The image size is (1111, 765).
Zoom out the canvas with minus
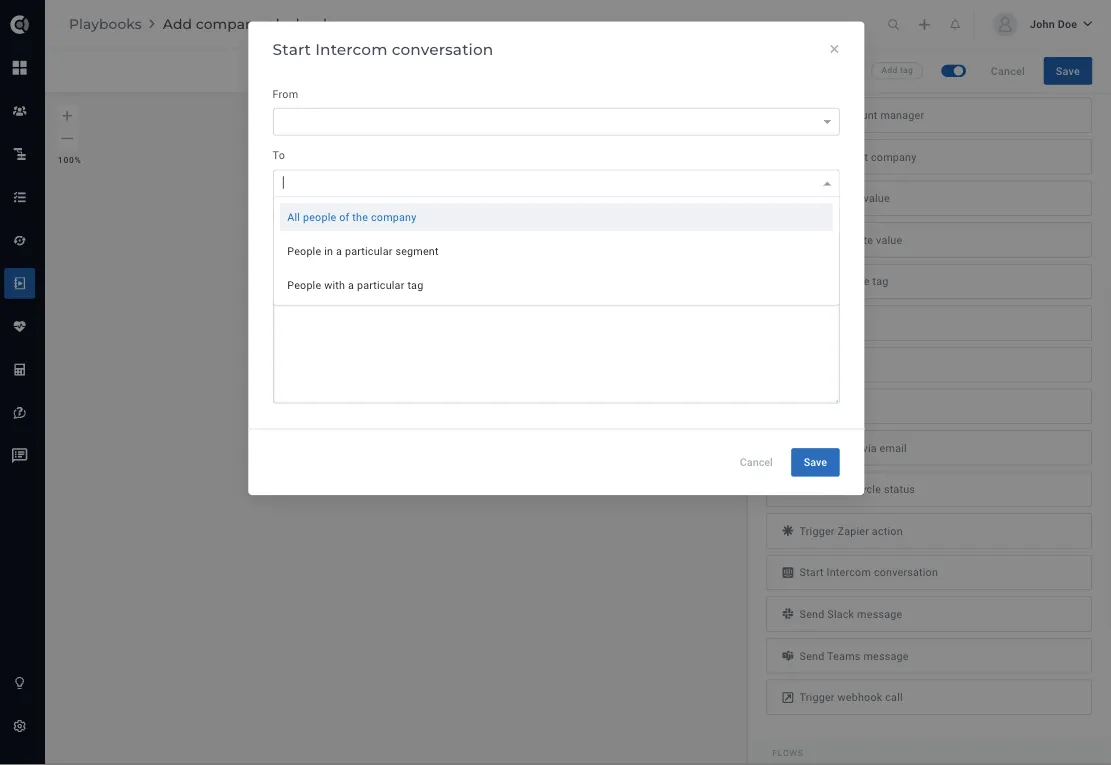pyautogui.click(x=67, y=139)
